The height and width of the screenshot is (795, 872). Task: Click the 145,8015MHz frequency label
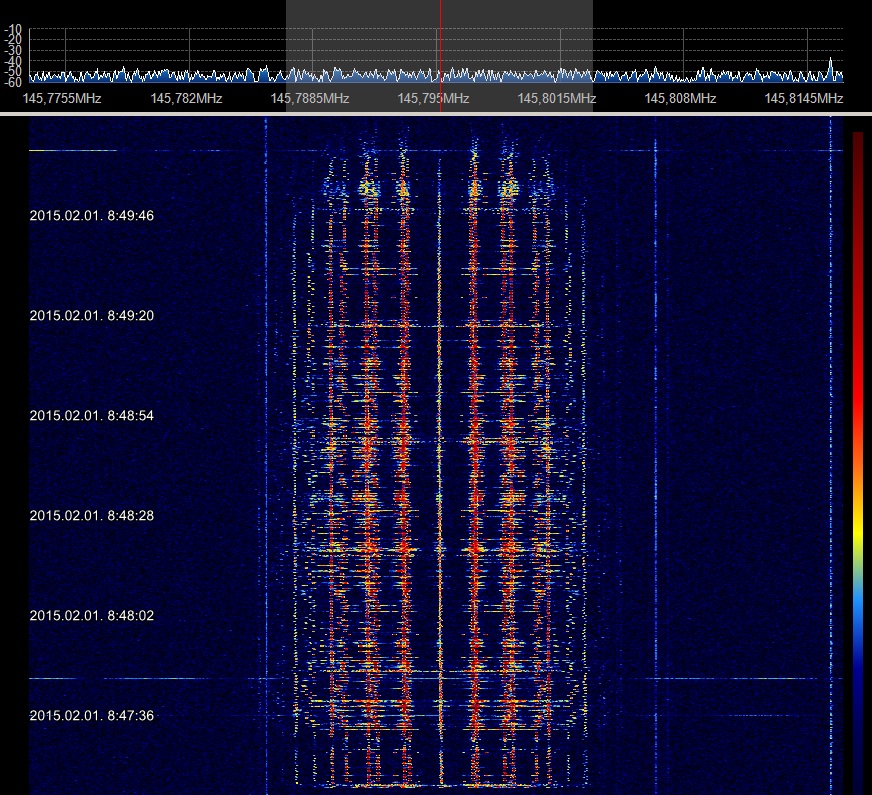point(557,99)
